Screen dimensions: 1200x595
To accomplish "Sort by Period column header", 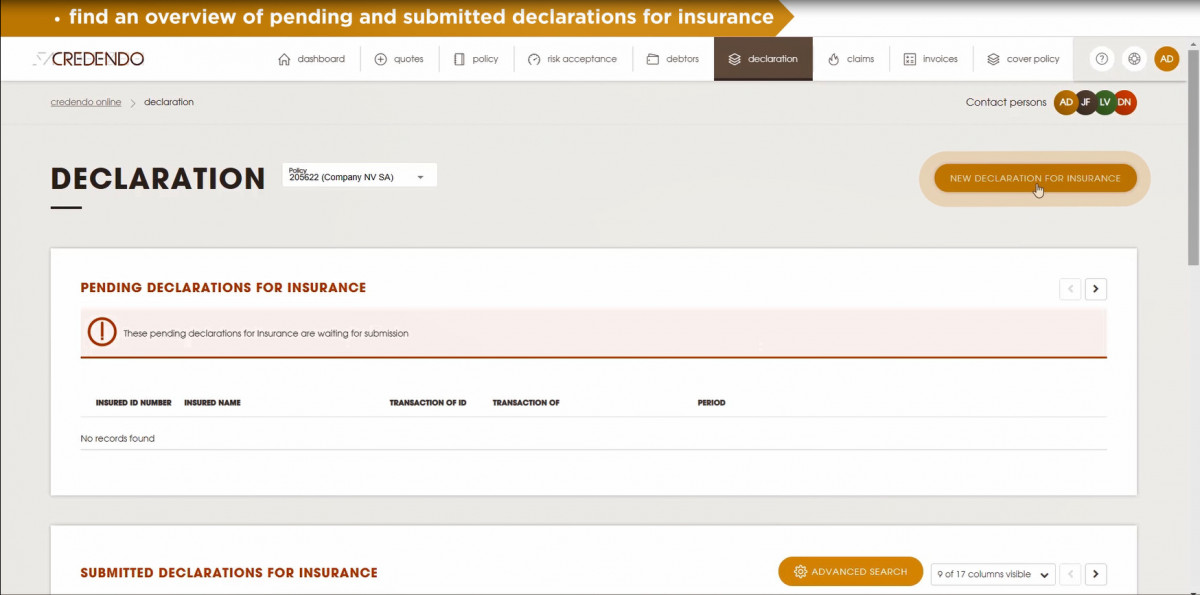I will (711, 403).
